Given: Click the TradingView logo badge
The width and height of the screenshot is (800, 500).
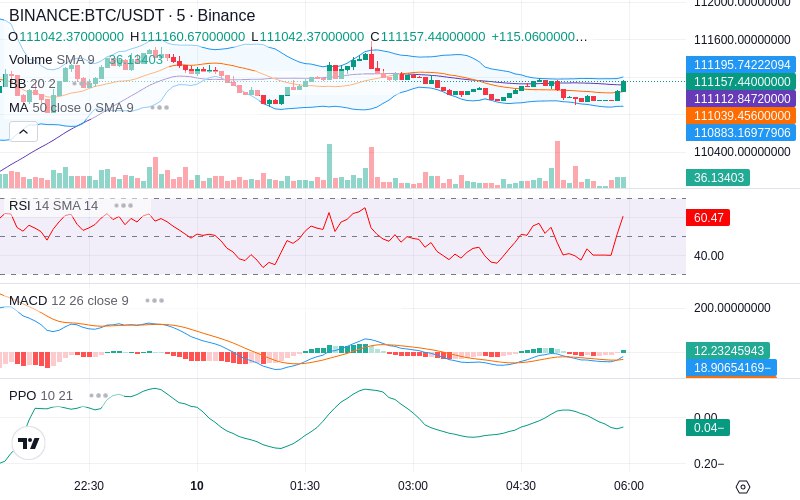Looking at the screenshot, I should (x=29, y=443).
